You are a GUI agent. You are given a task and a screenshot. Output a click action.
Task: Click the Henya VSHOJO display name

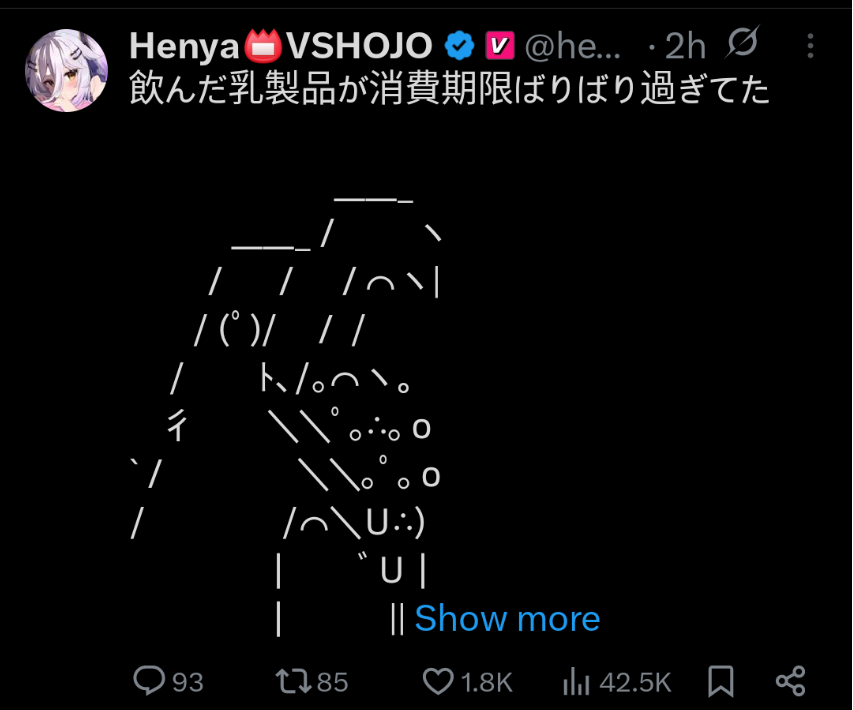(281, 46)
